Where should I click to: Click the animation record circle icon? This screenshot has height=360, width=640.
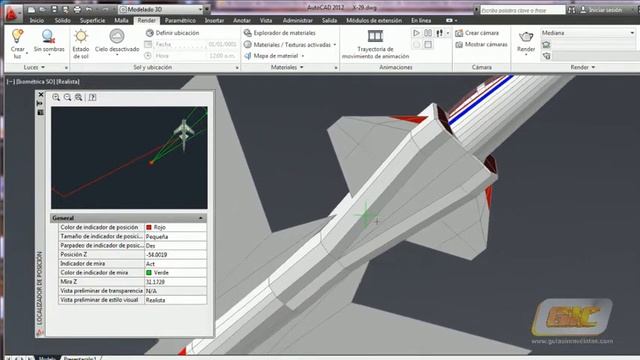(x=416, y=44)
